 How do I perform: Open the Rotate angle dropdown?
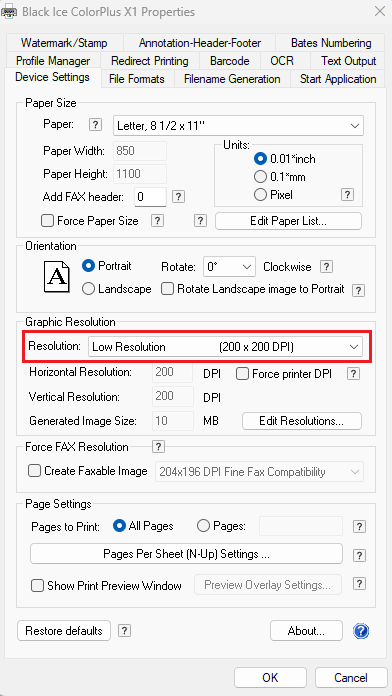(x=229, y=267)
